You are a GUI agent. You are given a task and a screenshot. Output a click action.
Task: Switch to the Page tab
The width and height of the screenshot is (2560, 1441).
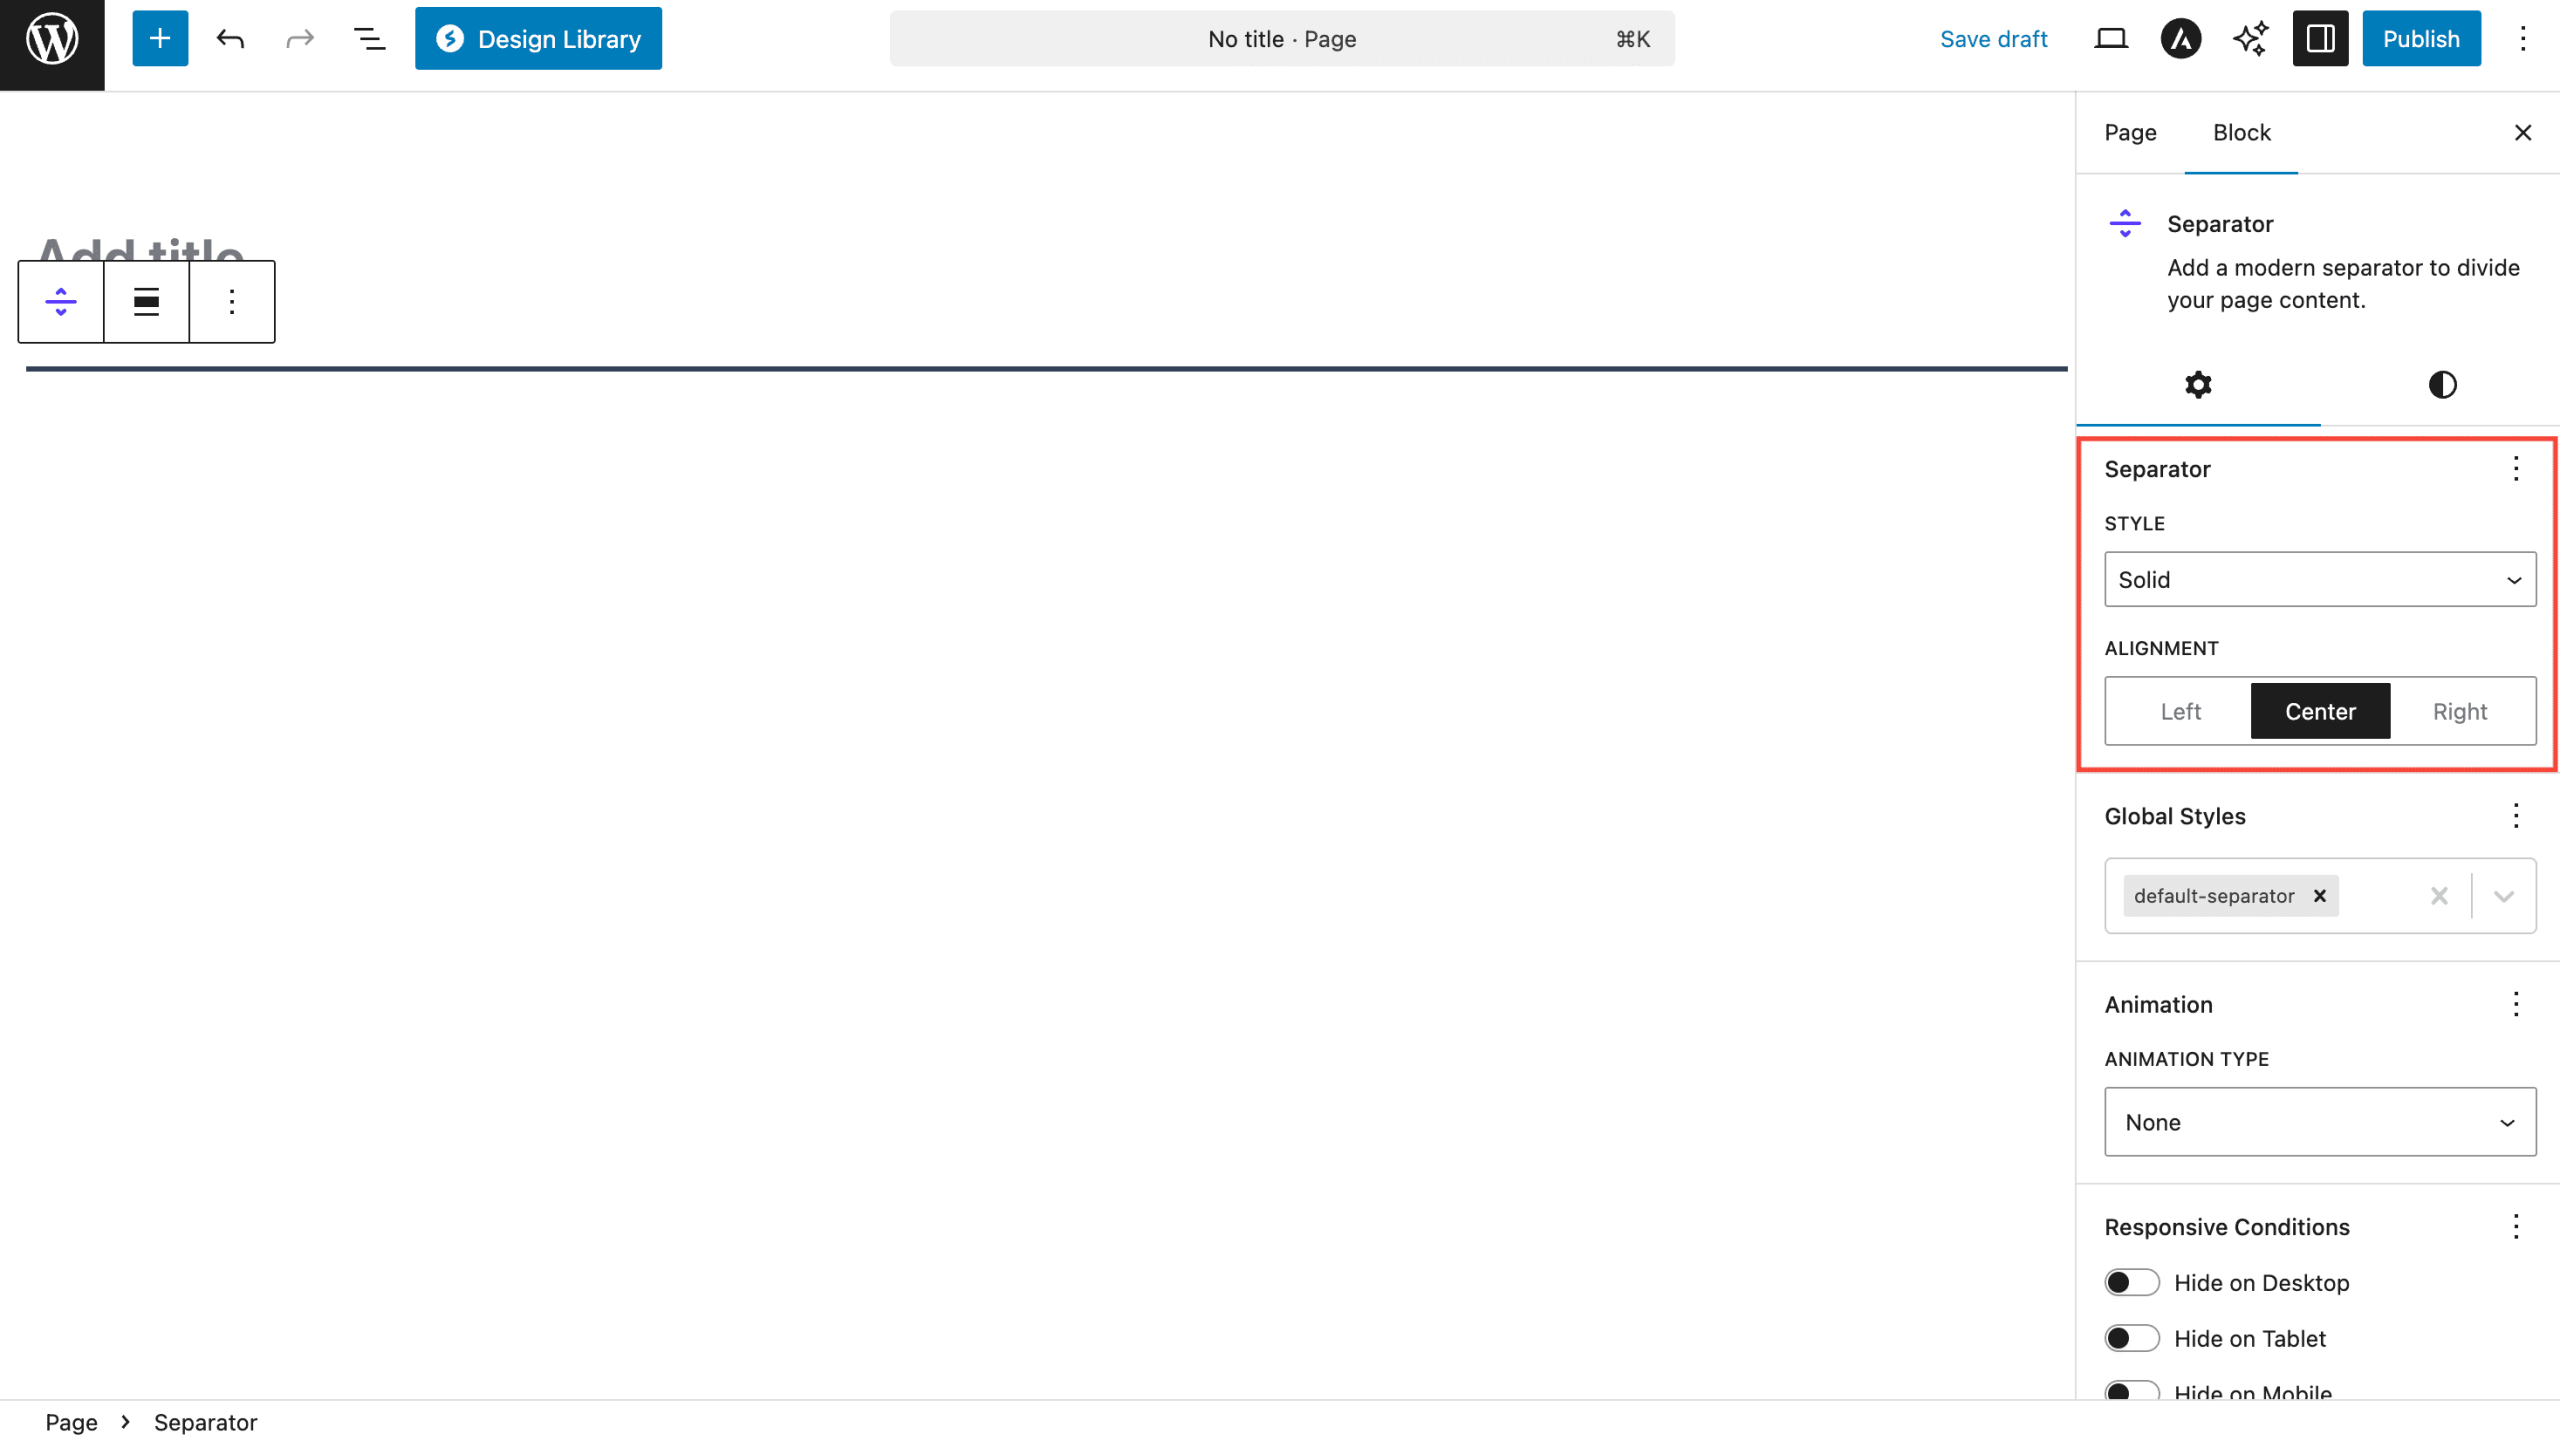click(2129, 133)
